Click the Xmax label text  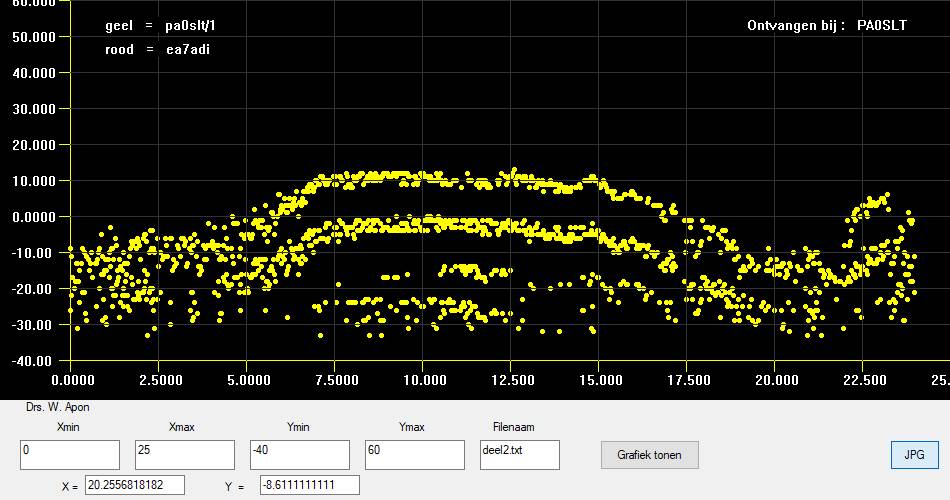[182, 427]
